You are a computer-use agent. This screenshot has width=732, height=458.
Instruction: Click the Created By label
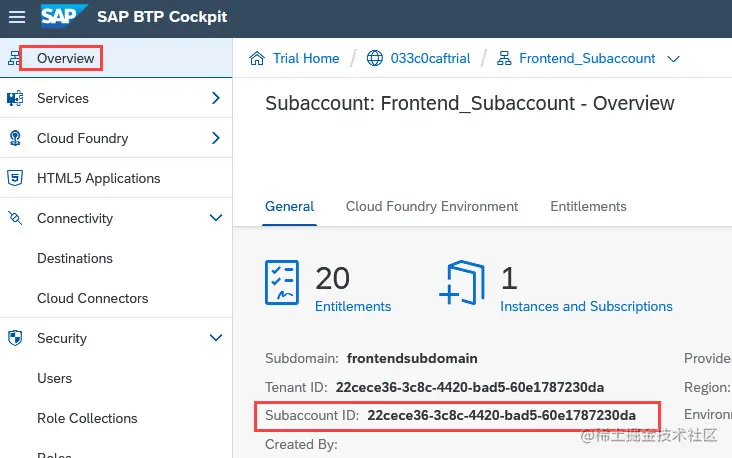301,444
